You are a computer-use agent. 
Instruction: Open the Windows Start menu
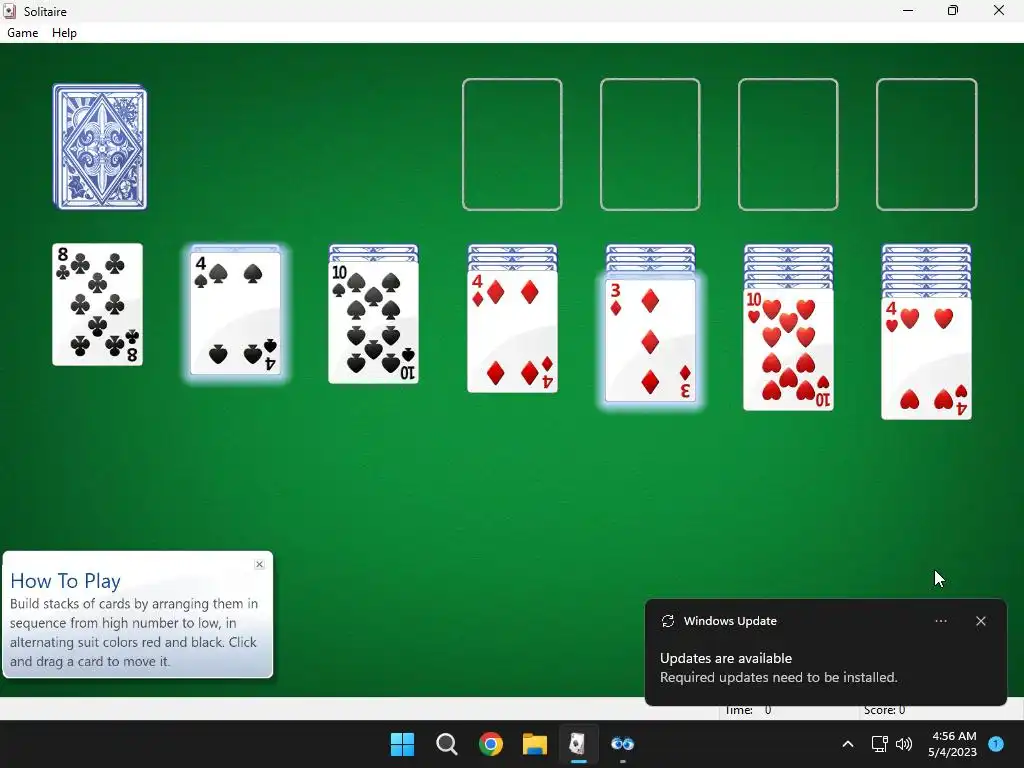click(x=402, y=744)
